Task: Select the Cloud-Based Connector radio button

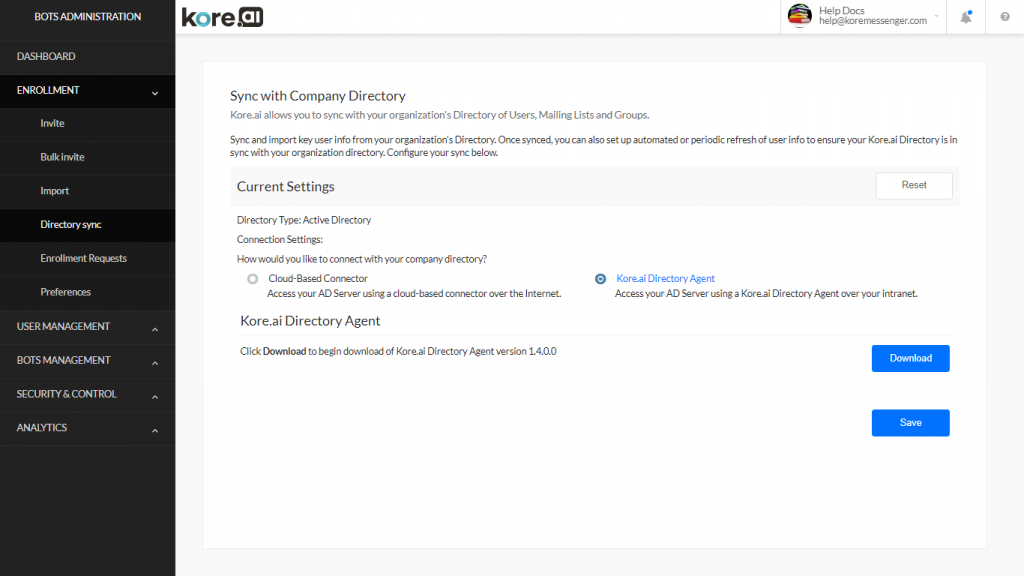Action: [x=252, y=279]
